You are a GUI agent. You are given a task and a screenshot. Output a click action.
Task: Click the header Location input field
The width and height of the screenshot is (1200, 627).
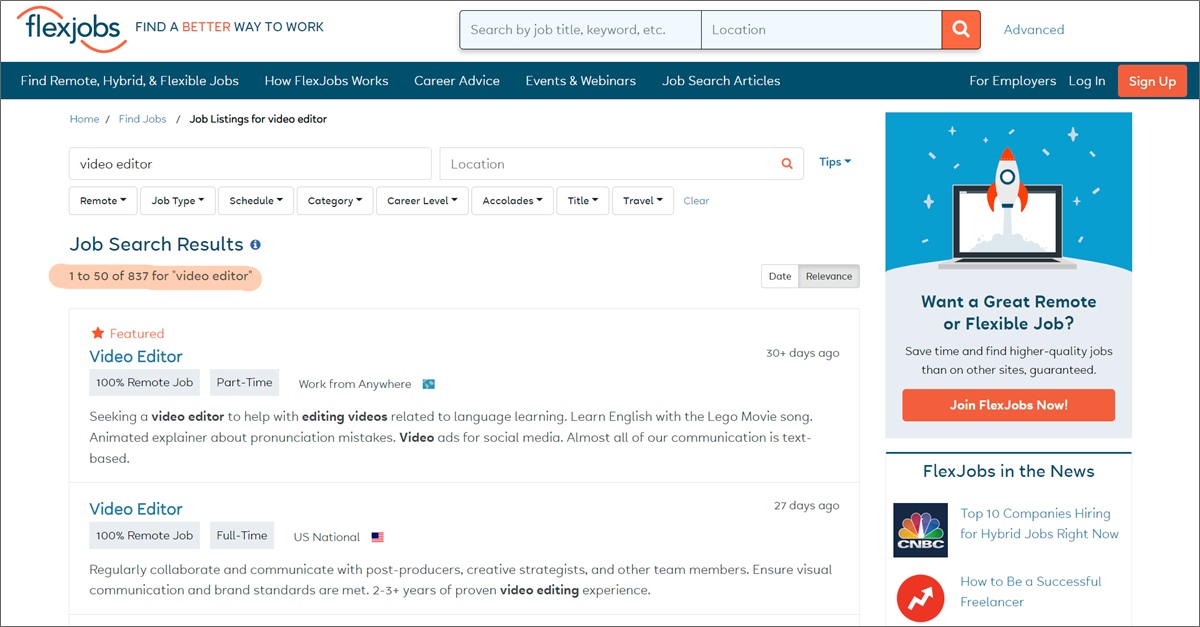tap(822, 30)
